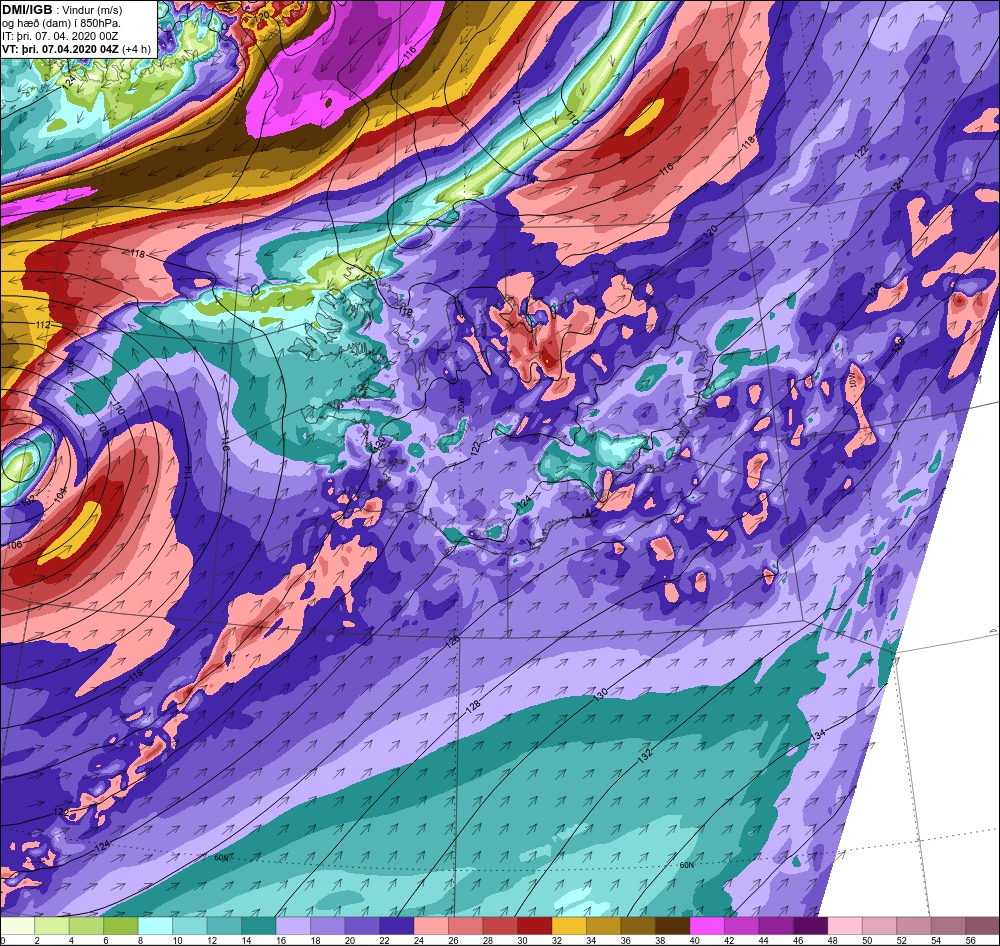Screen dimensions: 1000x946
Task: Pick the purple 44–46 legend swatch
Action: (x=776, y=924)
